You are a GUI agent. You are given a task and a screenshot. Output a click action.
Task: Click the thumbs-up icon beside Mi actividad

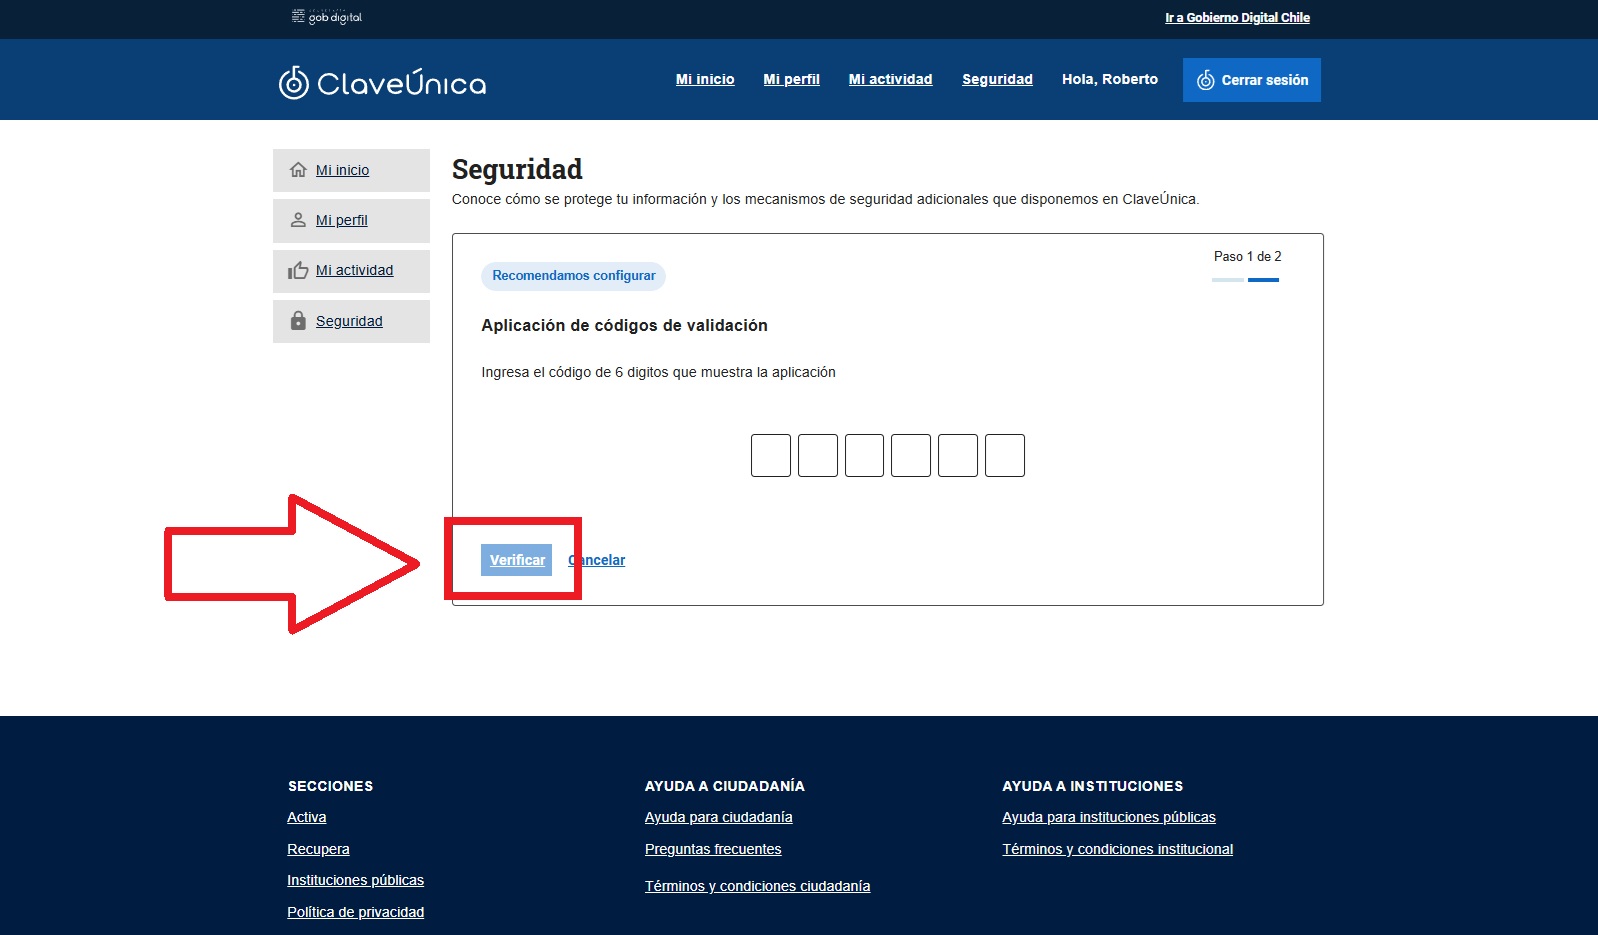pyautogui.click(x=298, y=270)
